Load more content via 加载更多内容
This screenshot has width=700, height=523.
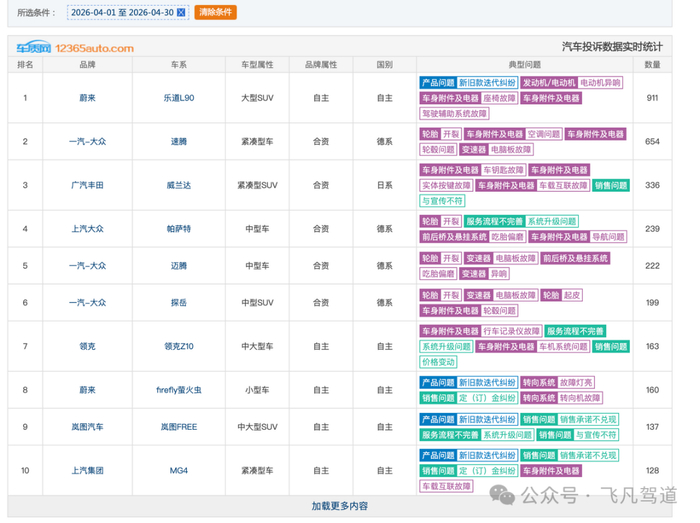340,506
